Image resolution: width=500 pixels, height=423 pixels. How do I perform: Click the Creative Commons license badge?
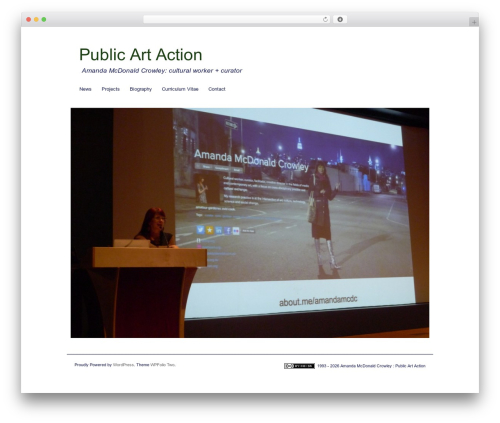299,366
